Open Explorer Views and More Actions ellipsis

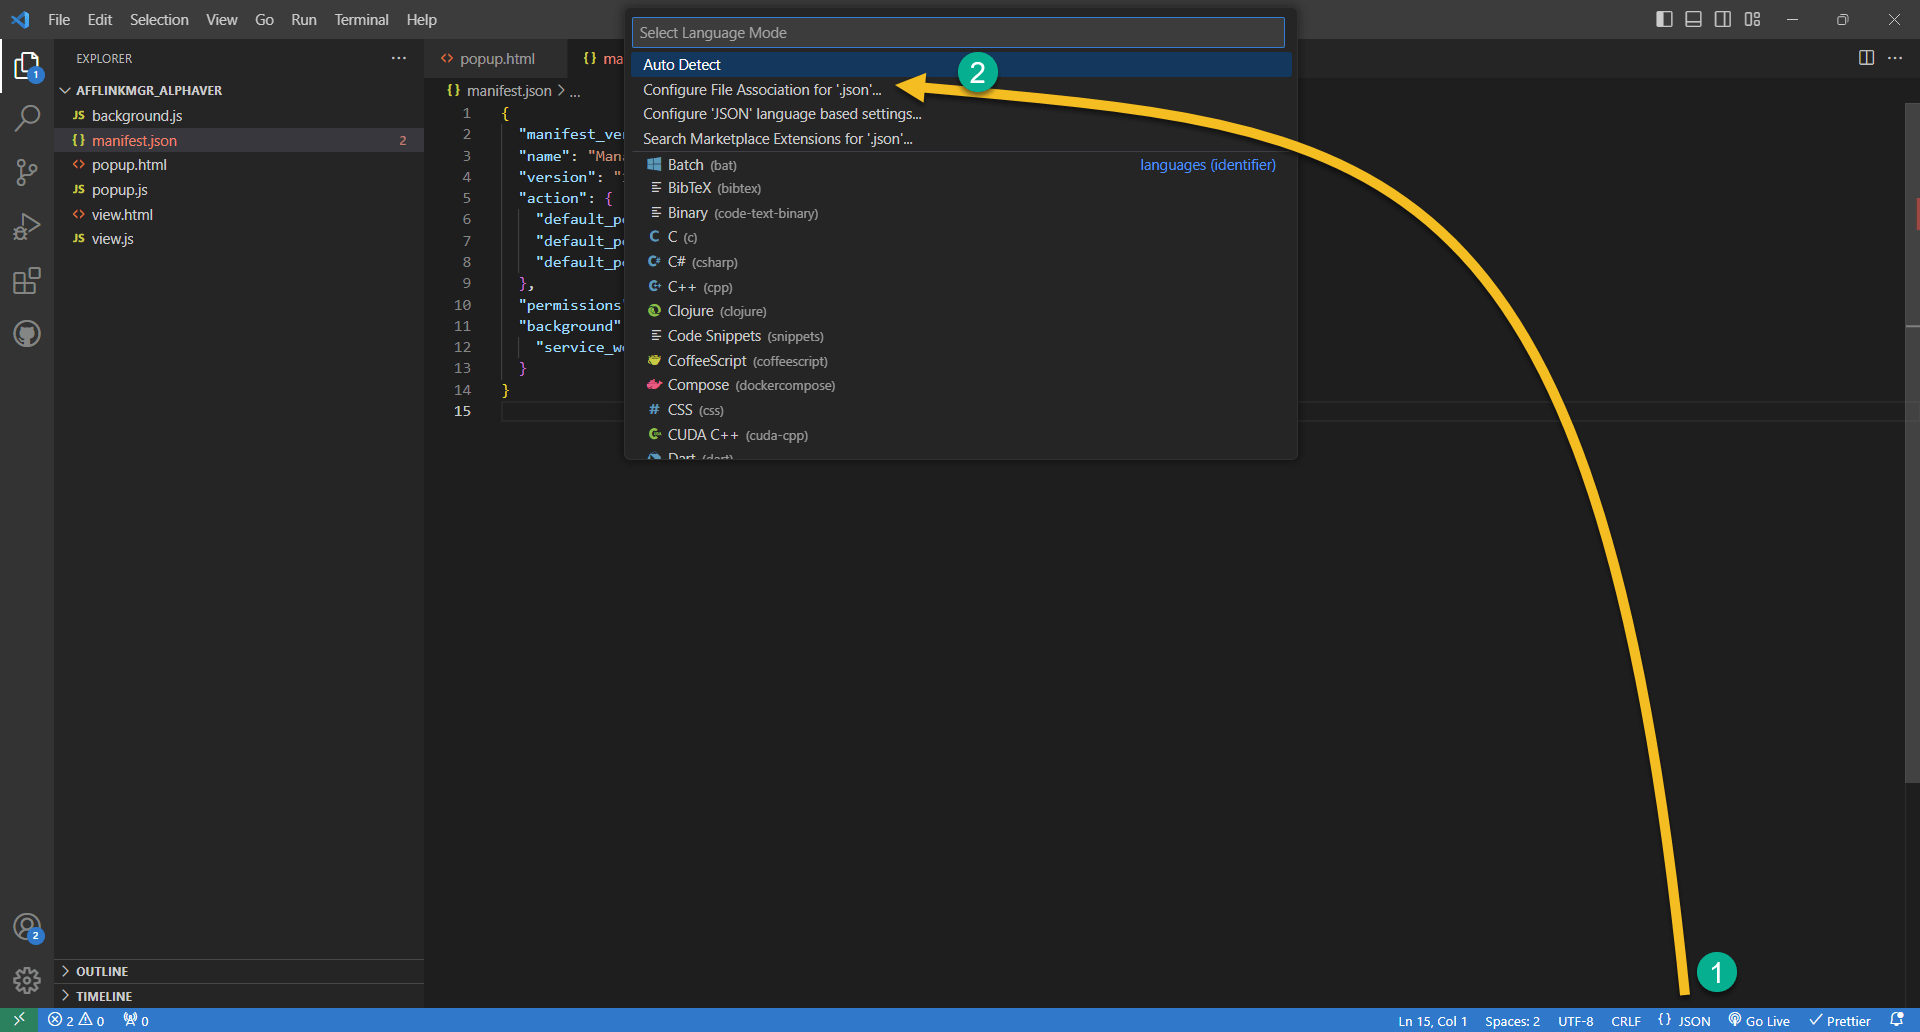pyautogui.click(x=399, y=58)
